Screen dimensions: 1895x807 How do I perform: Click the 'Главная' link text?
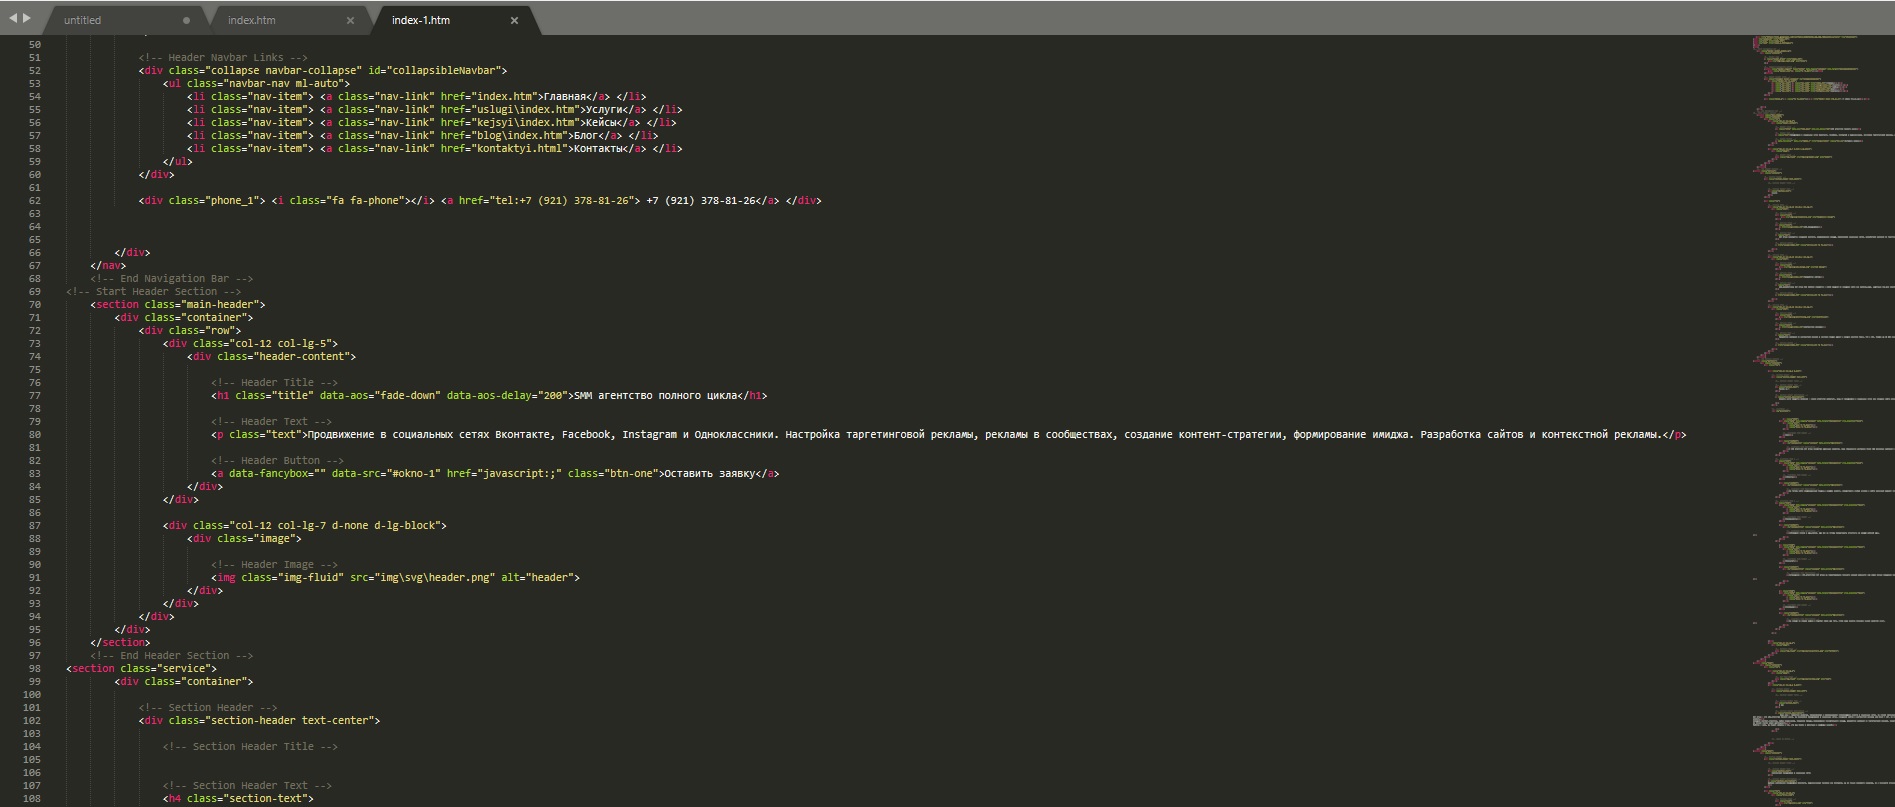(564, 97)
